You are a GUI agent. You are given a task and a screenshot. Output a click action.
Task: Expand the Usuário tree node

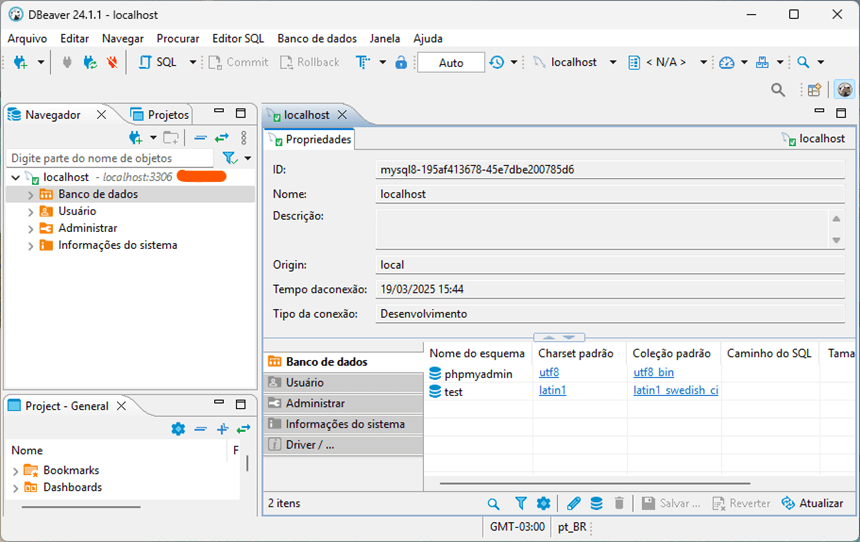31,211
